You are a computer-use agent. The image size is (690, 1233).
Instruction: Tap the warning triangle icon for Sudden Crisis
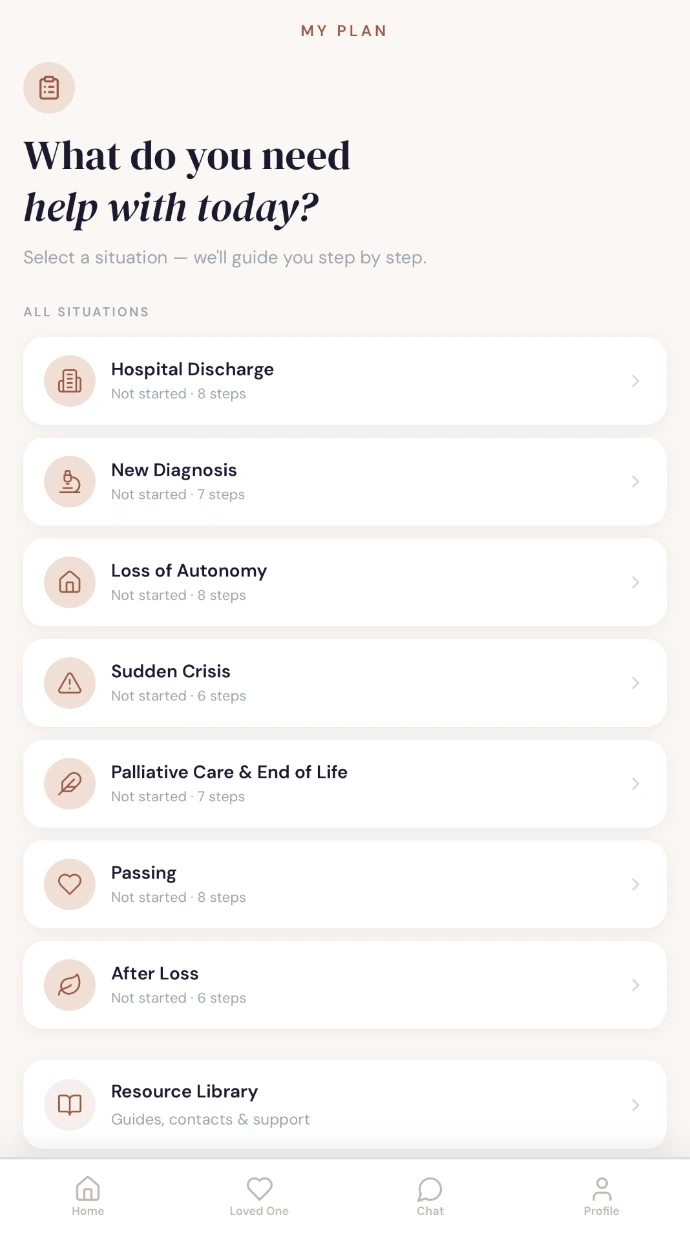coord(70,683)
